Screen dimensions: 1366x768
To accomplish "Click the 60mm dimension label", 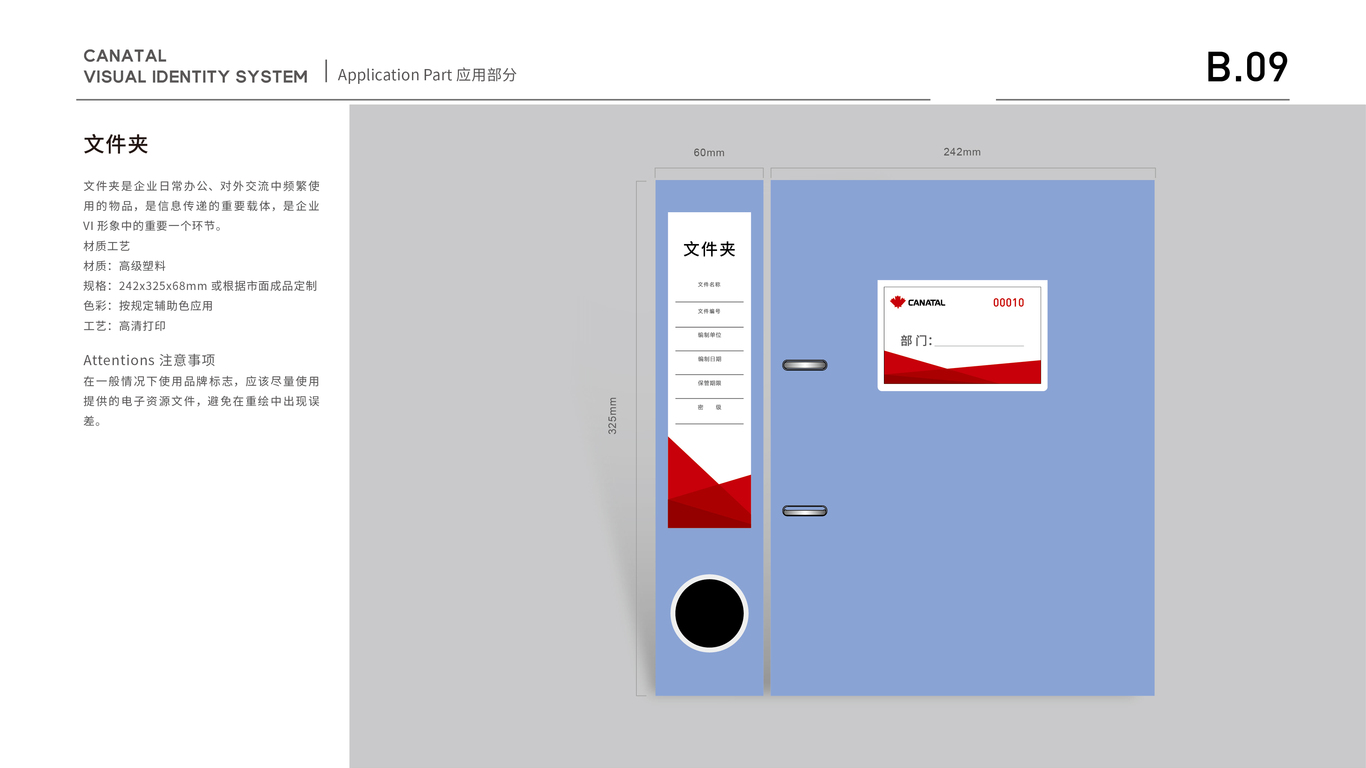I will click(709, 153).
